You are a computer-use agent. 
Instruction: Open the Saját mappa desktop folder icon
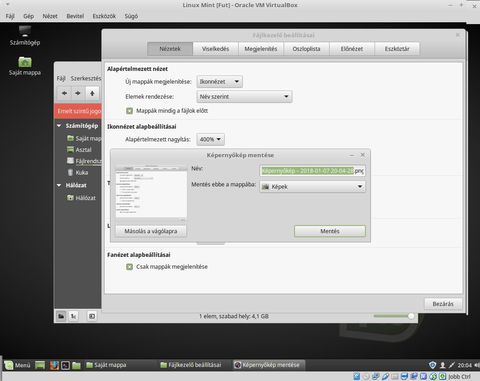[25, 66]
